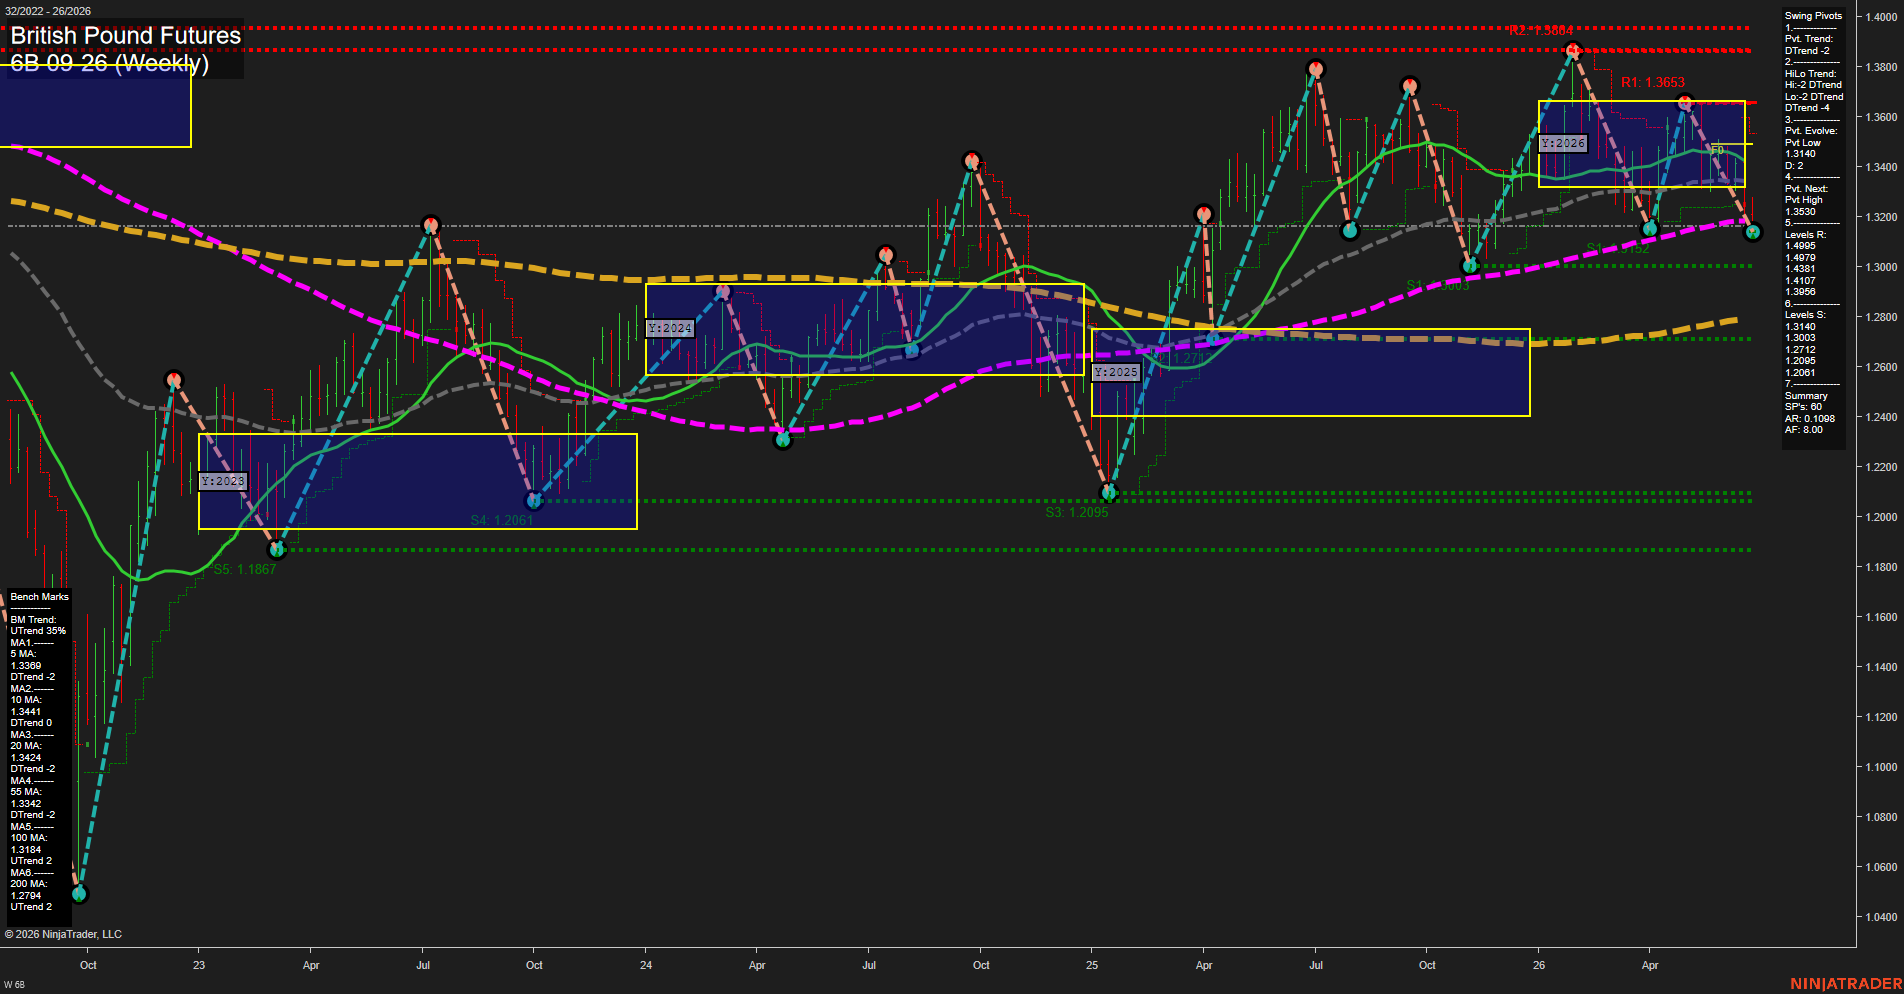The width and height of the screenshot is (1904, 994).
Task: Click the 1.3184 moving average value
Action: (26, 850)
